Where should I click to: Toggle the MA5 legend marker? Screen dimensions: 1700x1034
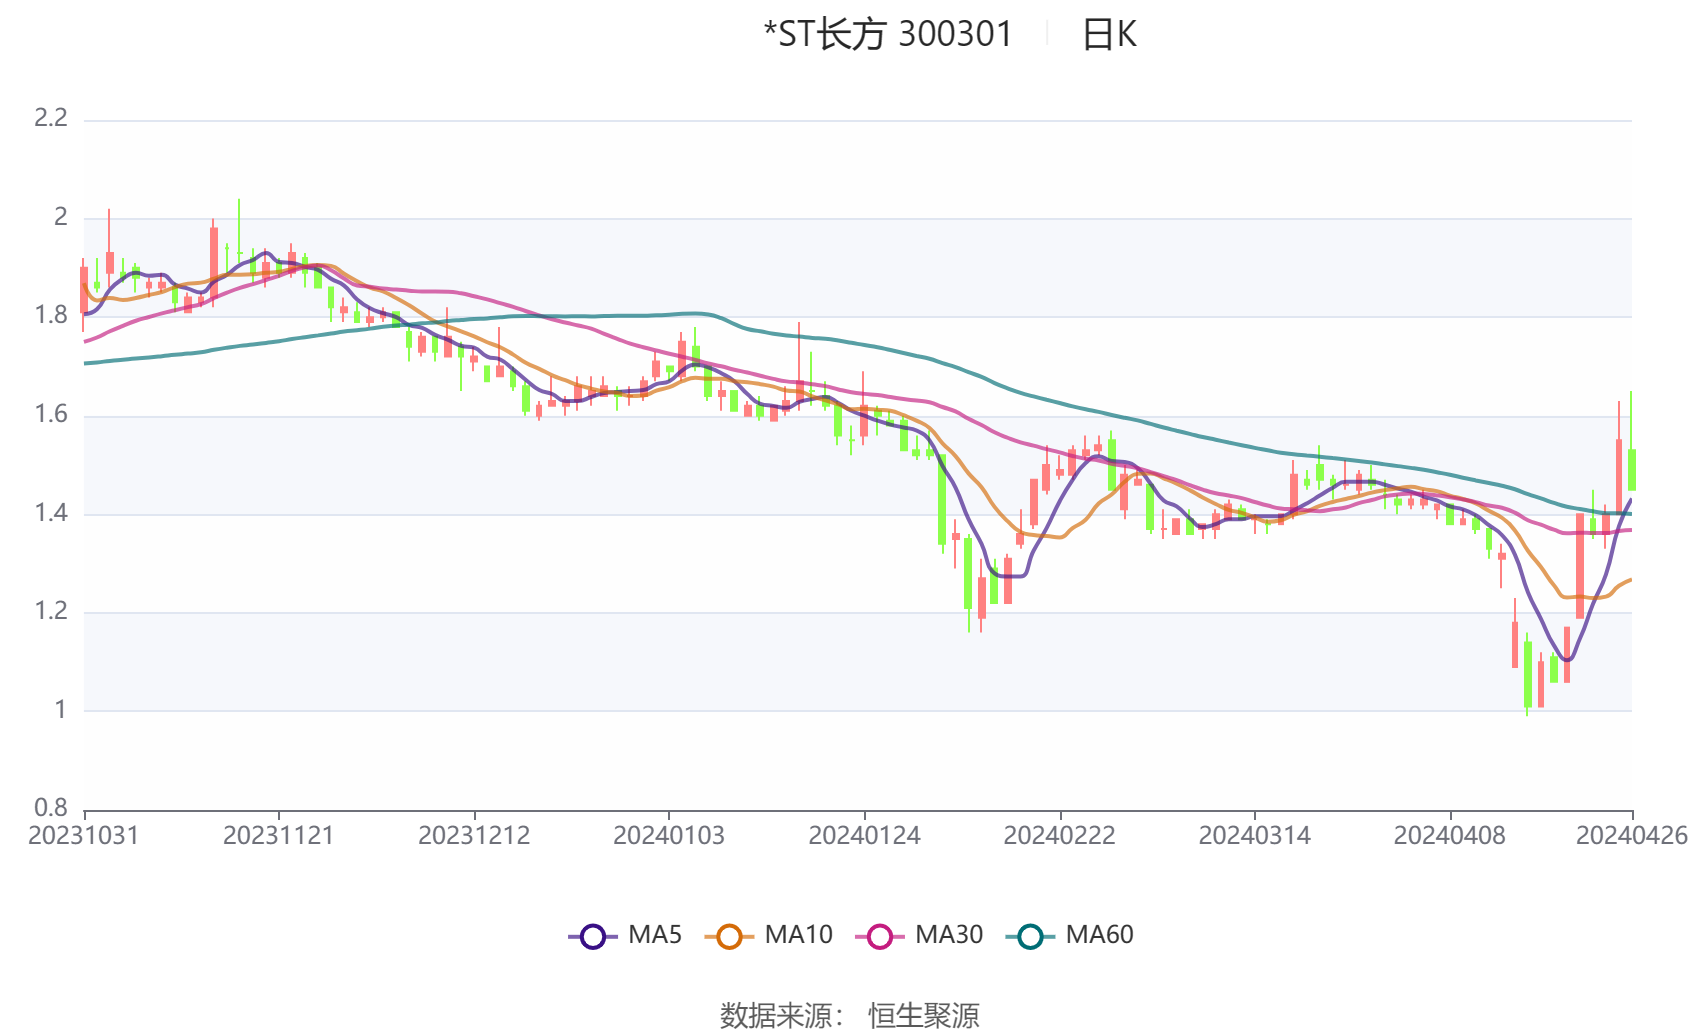[x=593, y=936]
